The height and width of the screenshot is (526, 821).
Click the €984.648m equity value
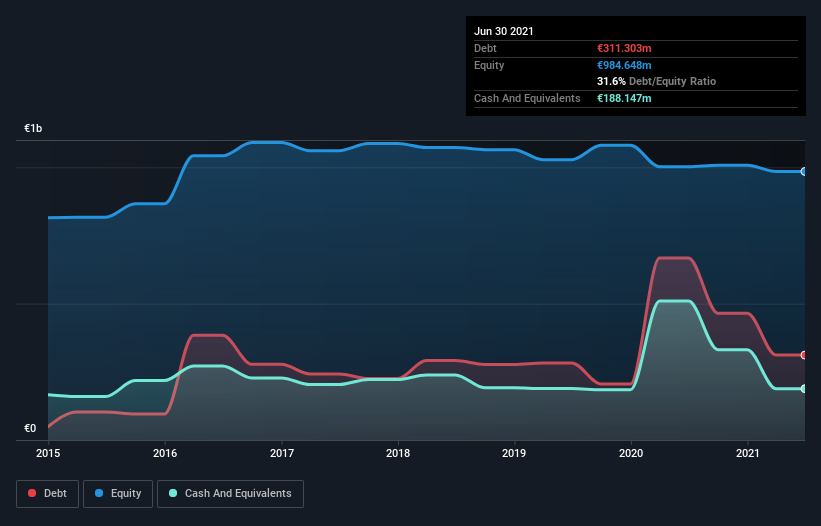[624, 65]
